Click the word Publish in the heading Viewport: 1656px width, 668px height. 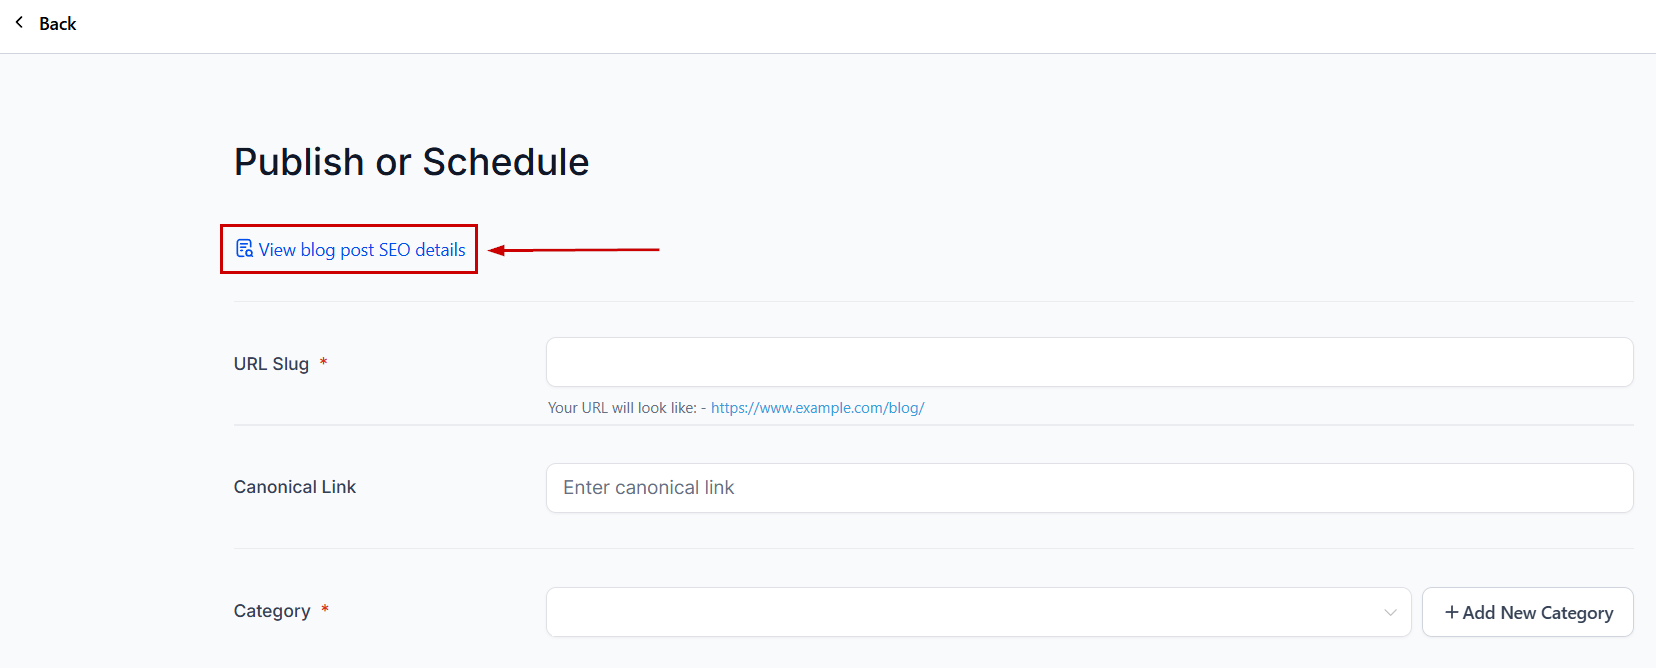point(299,162)
